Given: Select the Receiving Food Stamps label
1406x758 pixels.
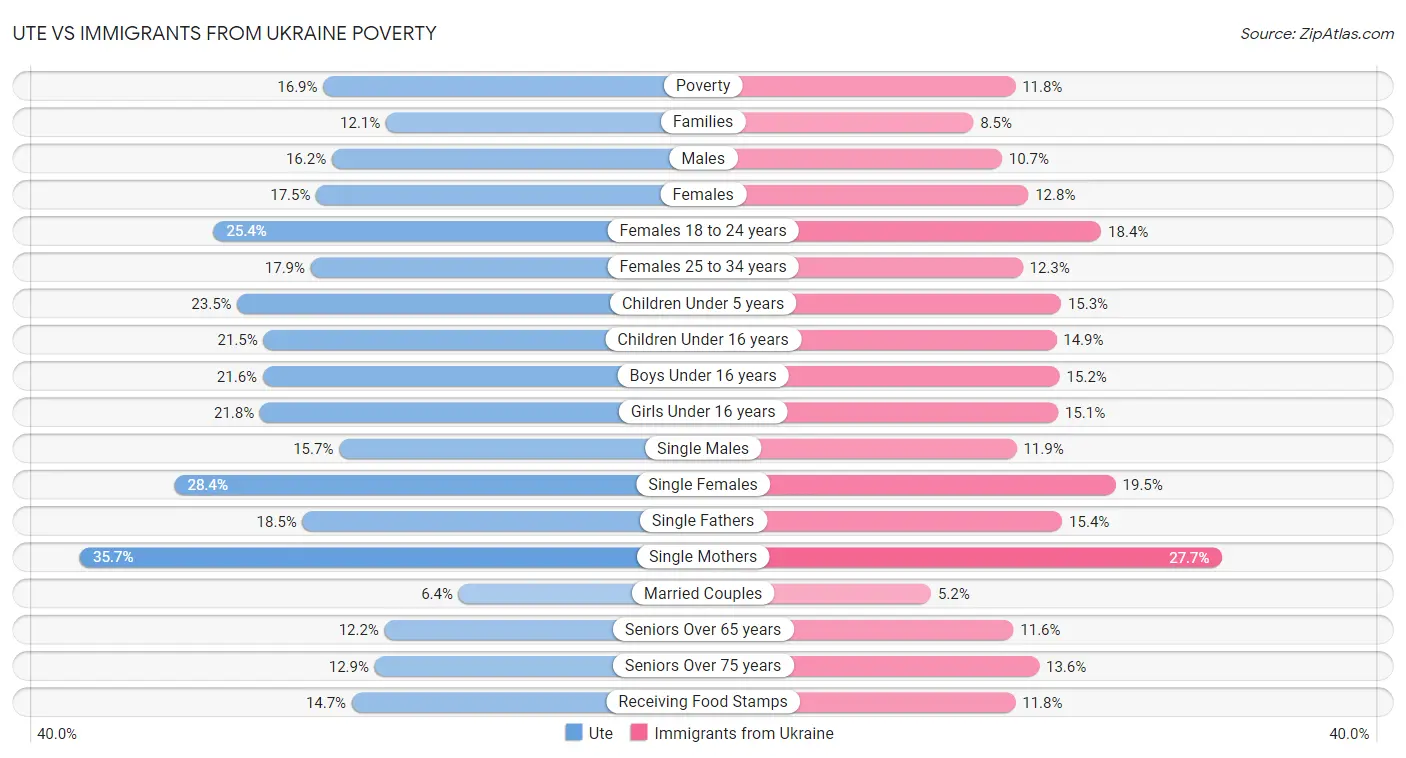Looking at the screenshot, I should (x=703, y=702).
